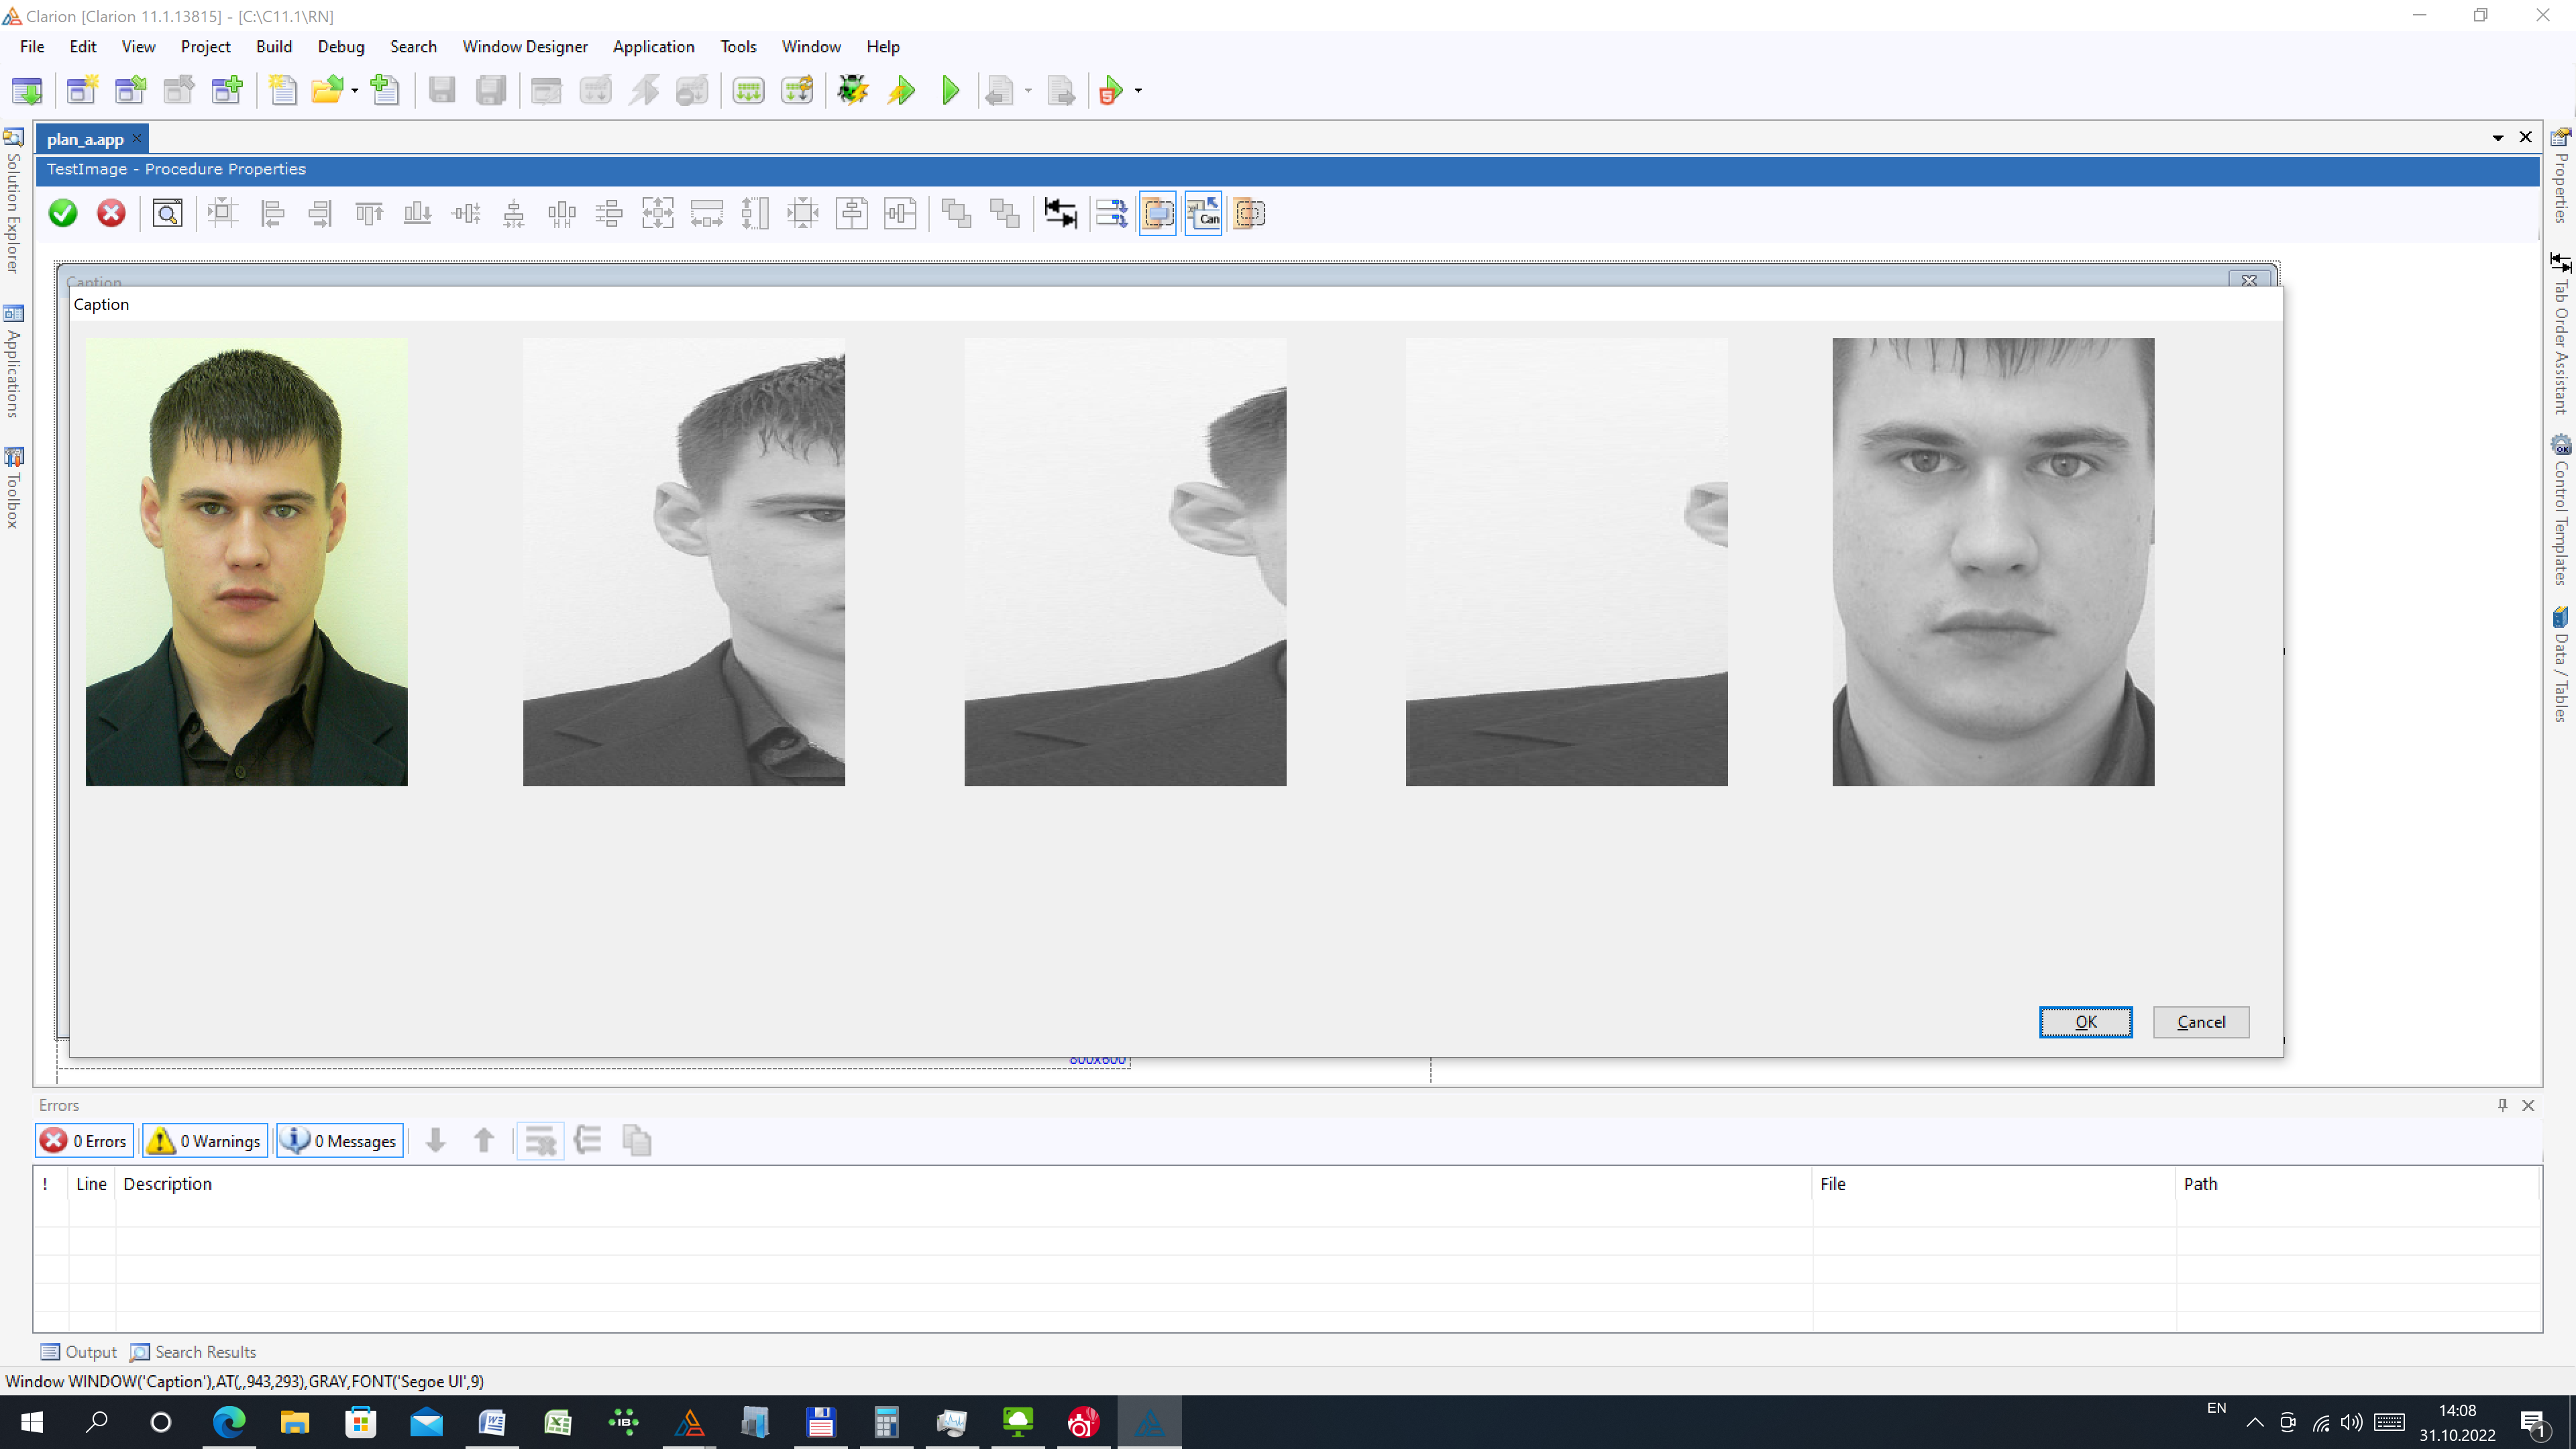Switch to the Search Results tab

194,1352
